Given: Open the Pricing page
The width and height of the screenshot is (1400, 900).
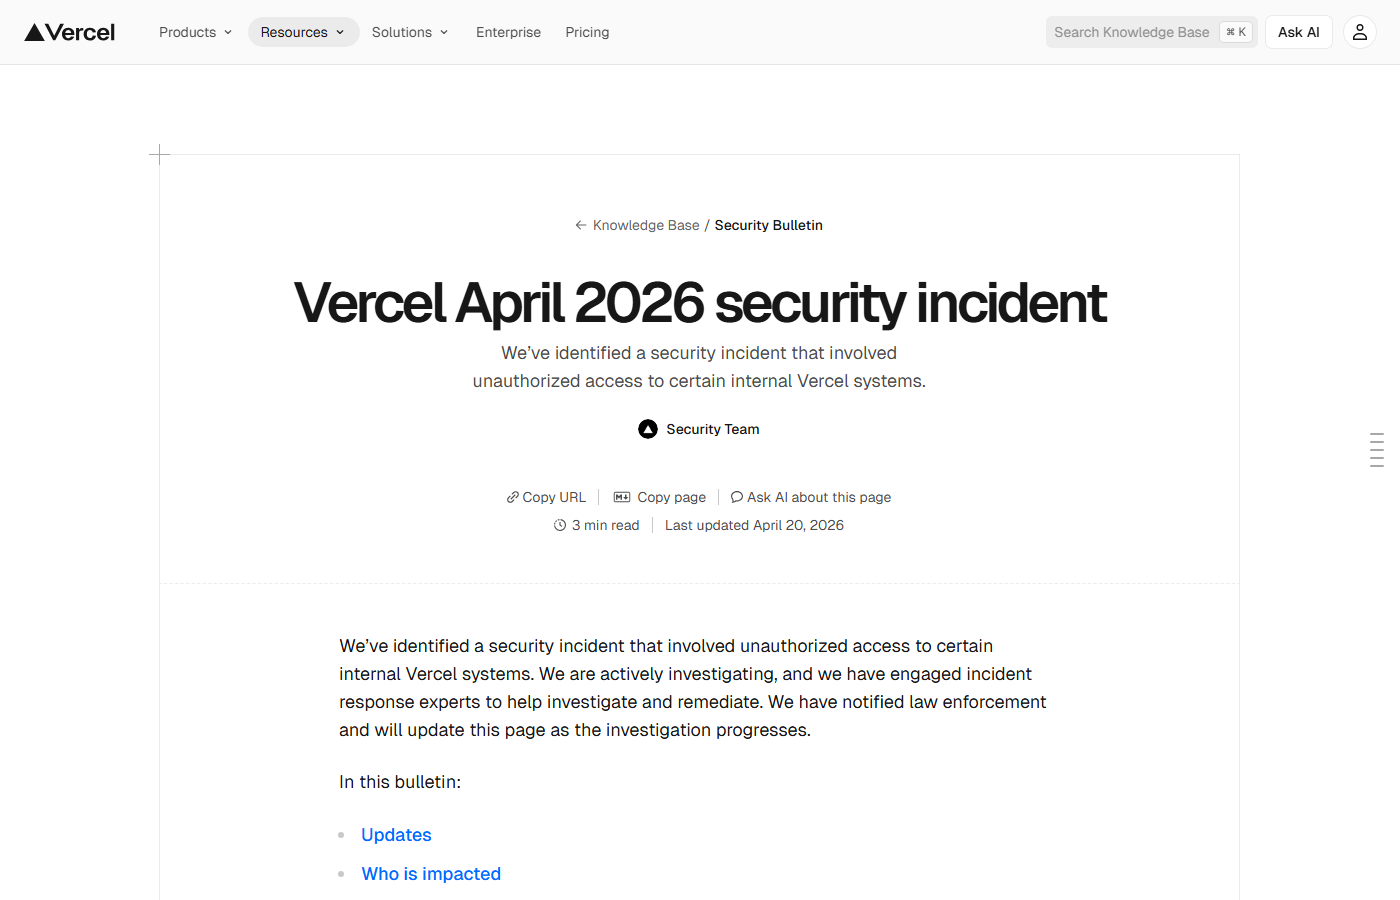Looking at the screenshot, I should click(587, 31).
